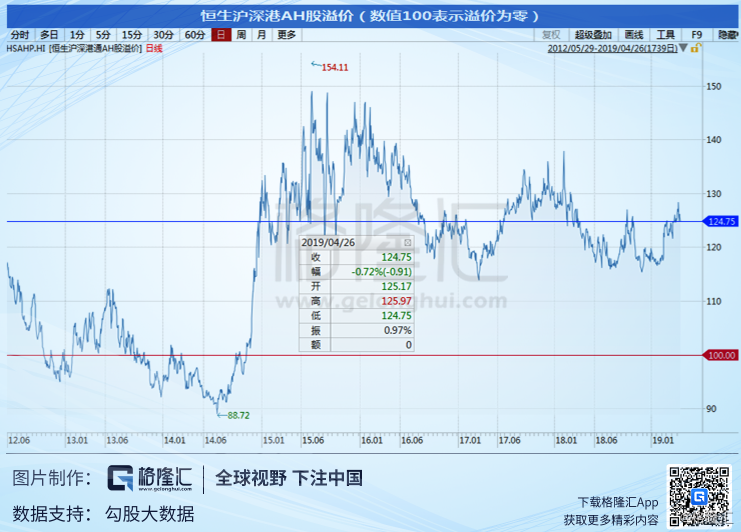Screen dimensions: 741x532
Task: Choose the 30分 period
Action: point(164,35)
